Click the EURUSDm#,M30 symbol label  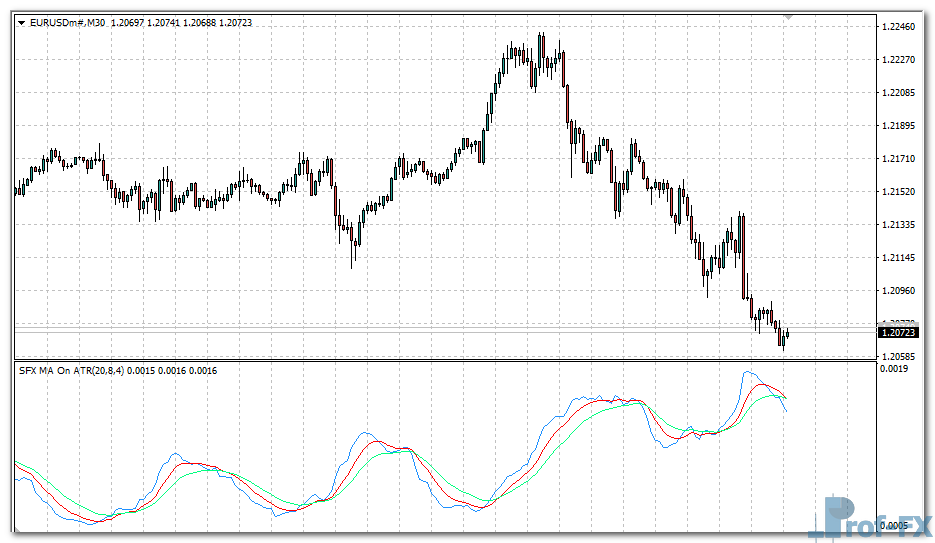point(68,22)
